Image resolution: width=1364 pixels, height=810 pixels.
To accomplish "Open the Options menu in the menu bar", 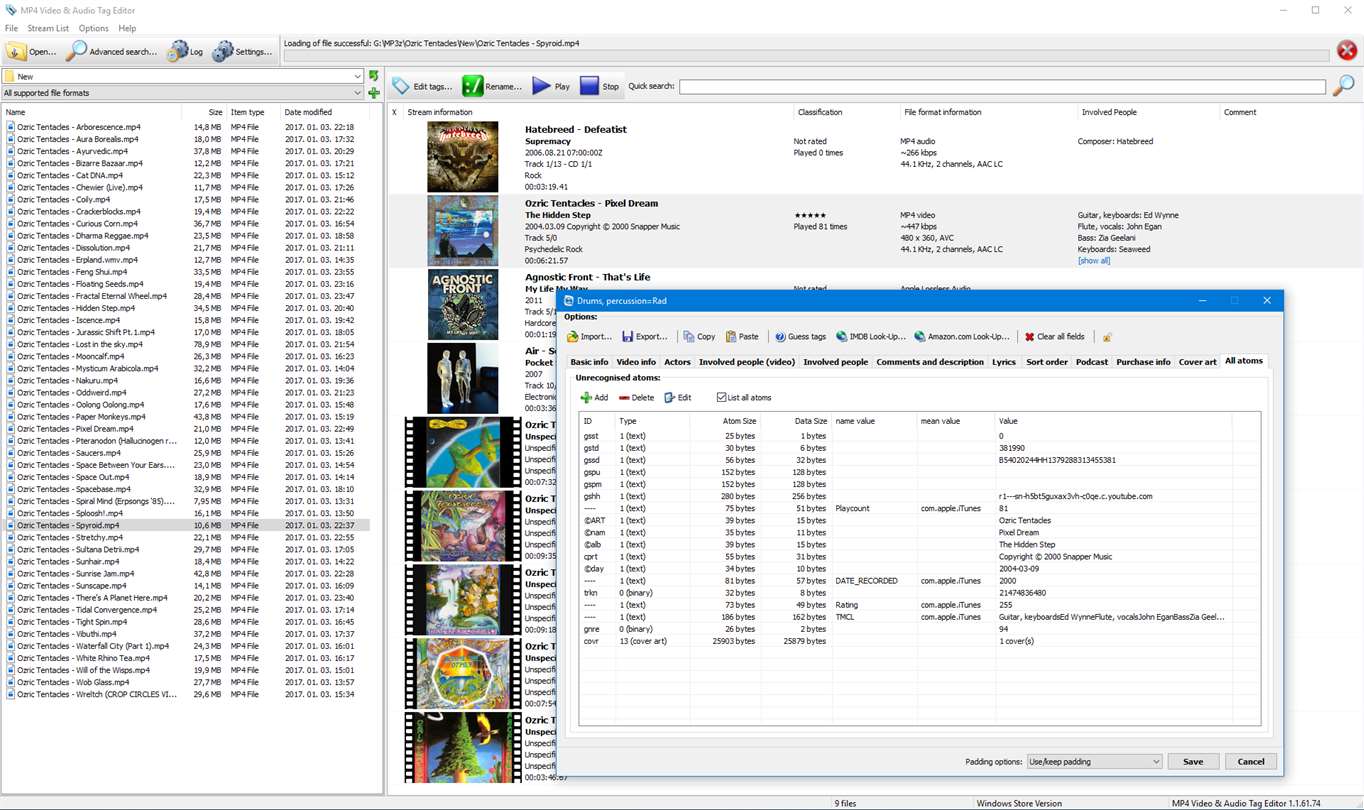I will [94, 28].
